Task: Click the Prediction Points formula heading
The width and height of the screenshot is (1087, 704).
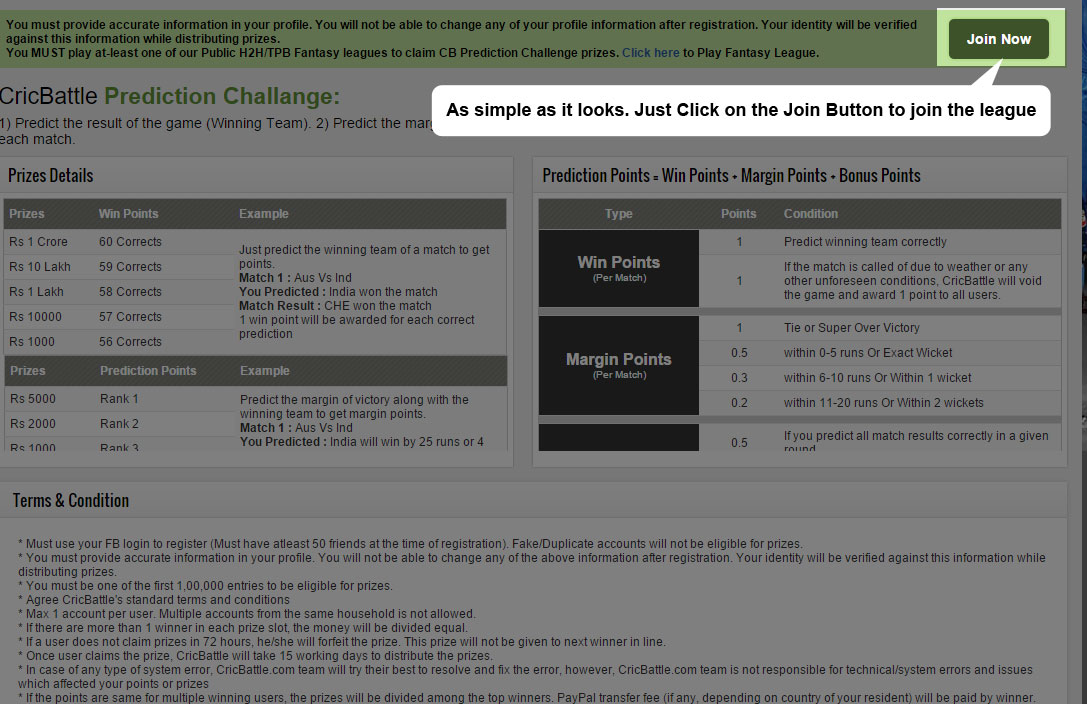Action: coord(731,175)
